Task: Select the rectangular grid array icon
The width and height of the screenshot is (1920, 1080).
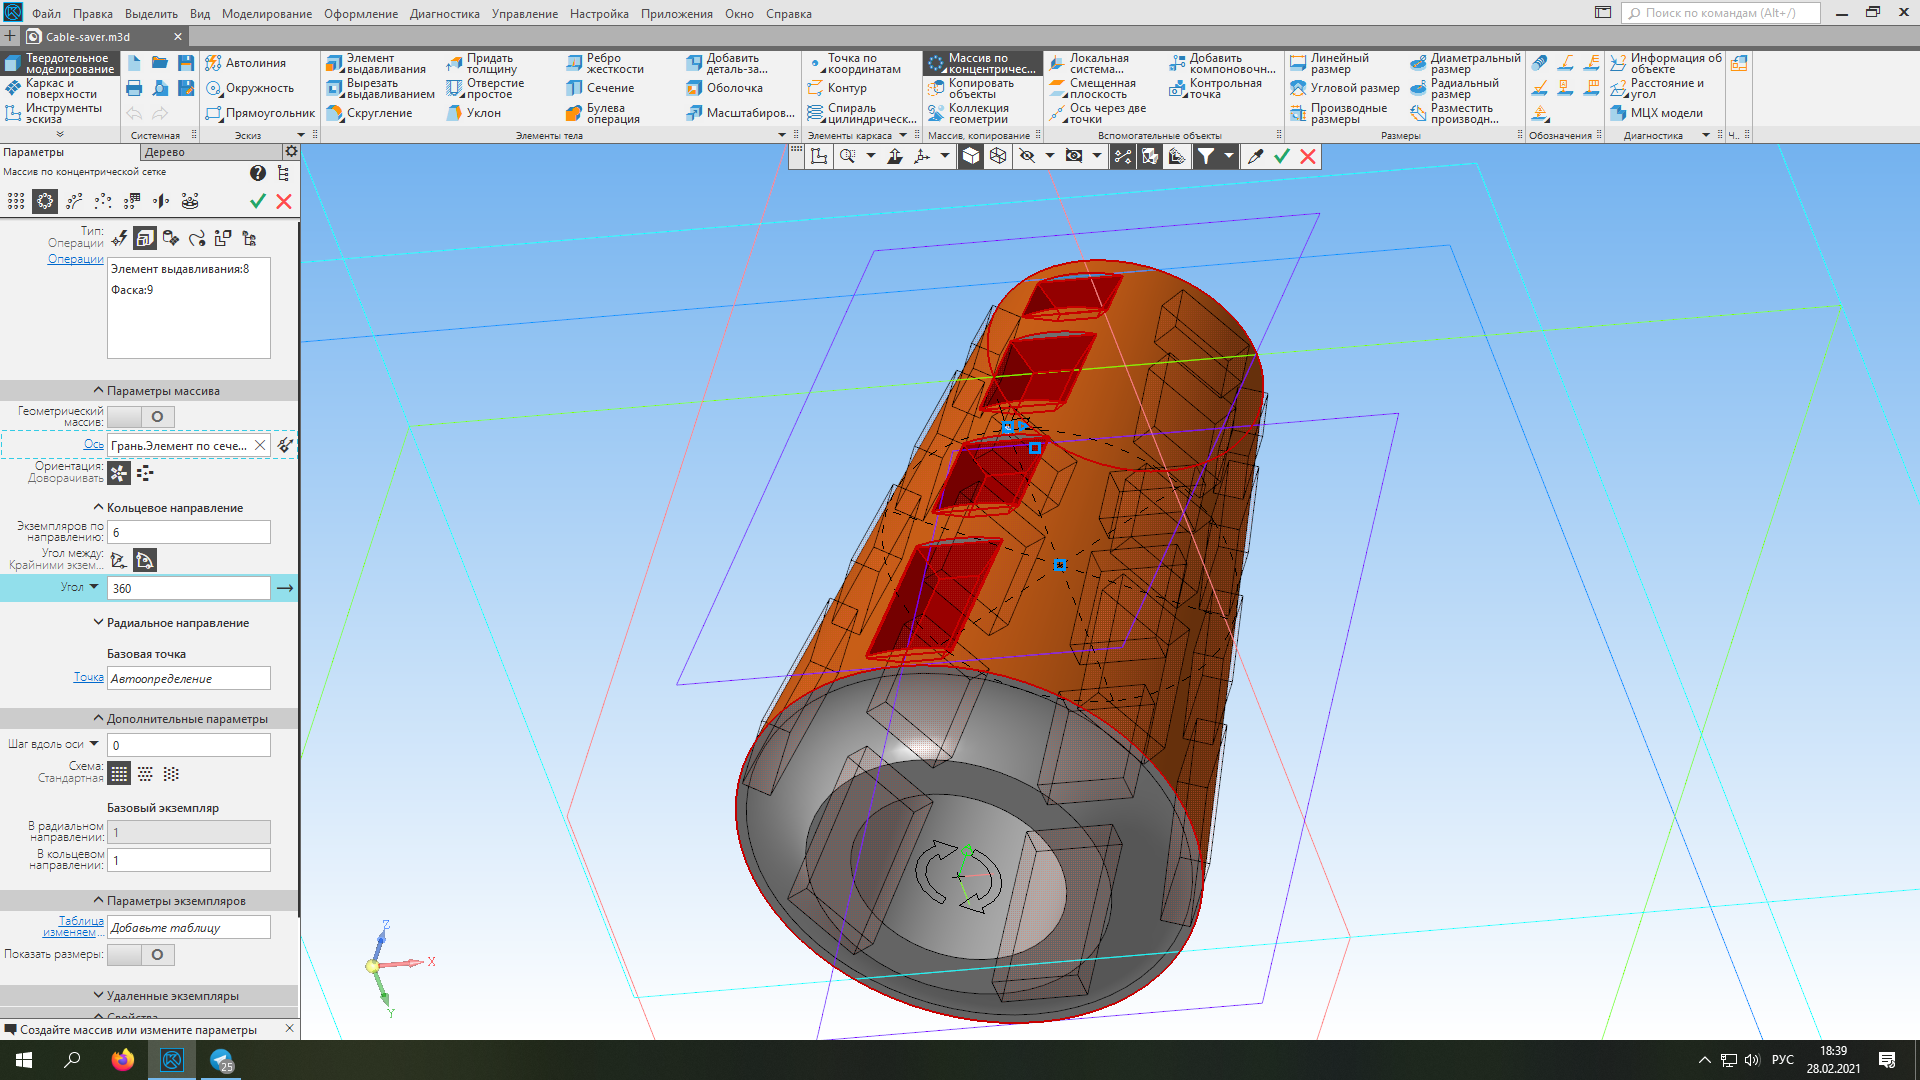Action: tap(16, 201)
